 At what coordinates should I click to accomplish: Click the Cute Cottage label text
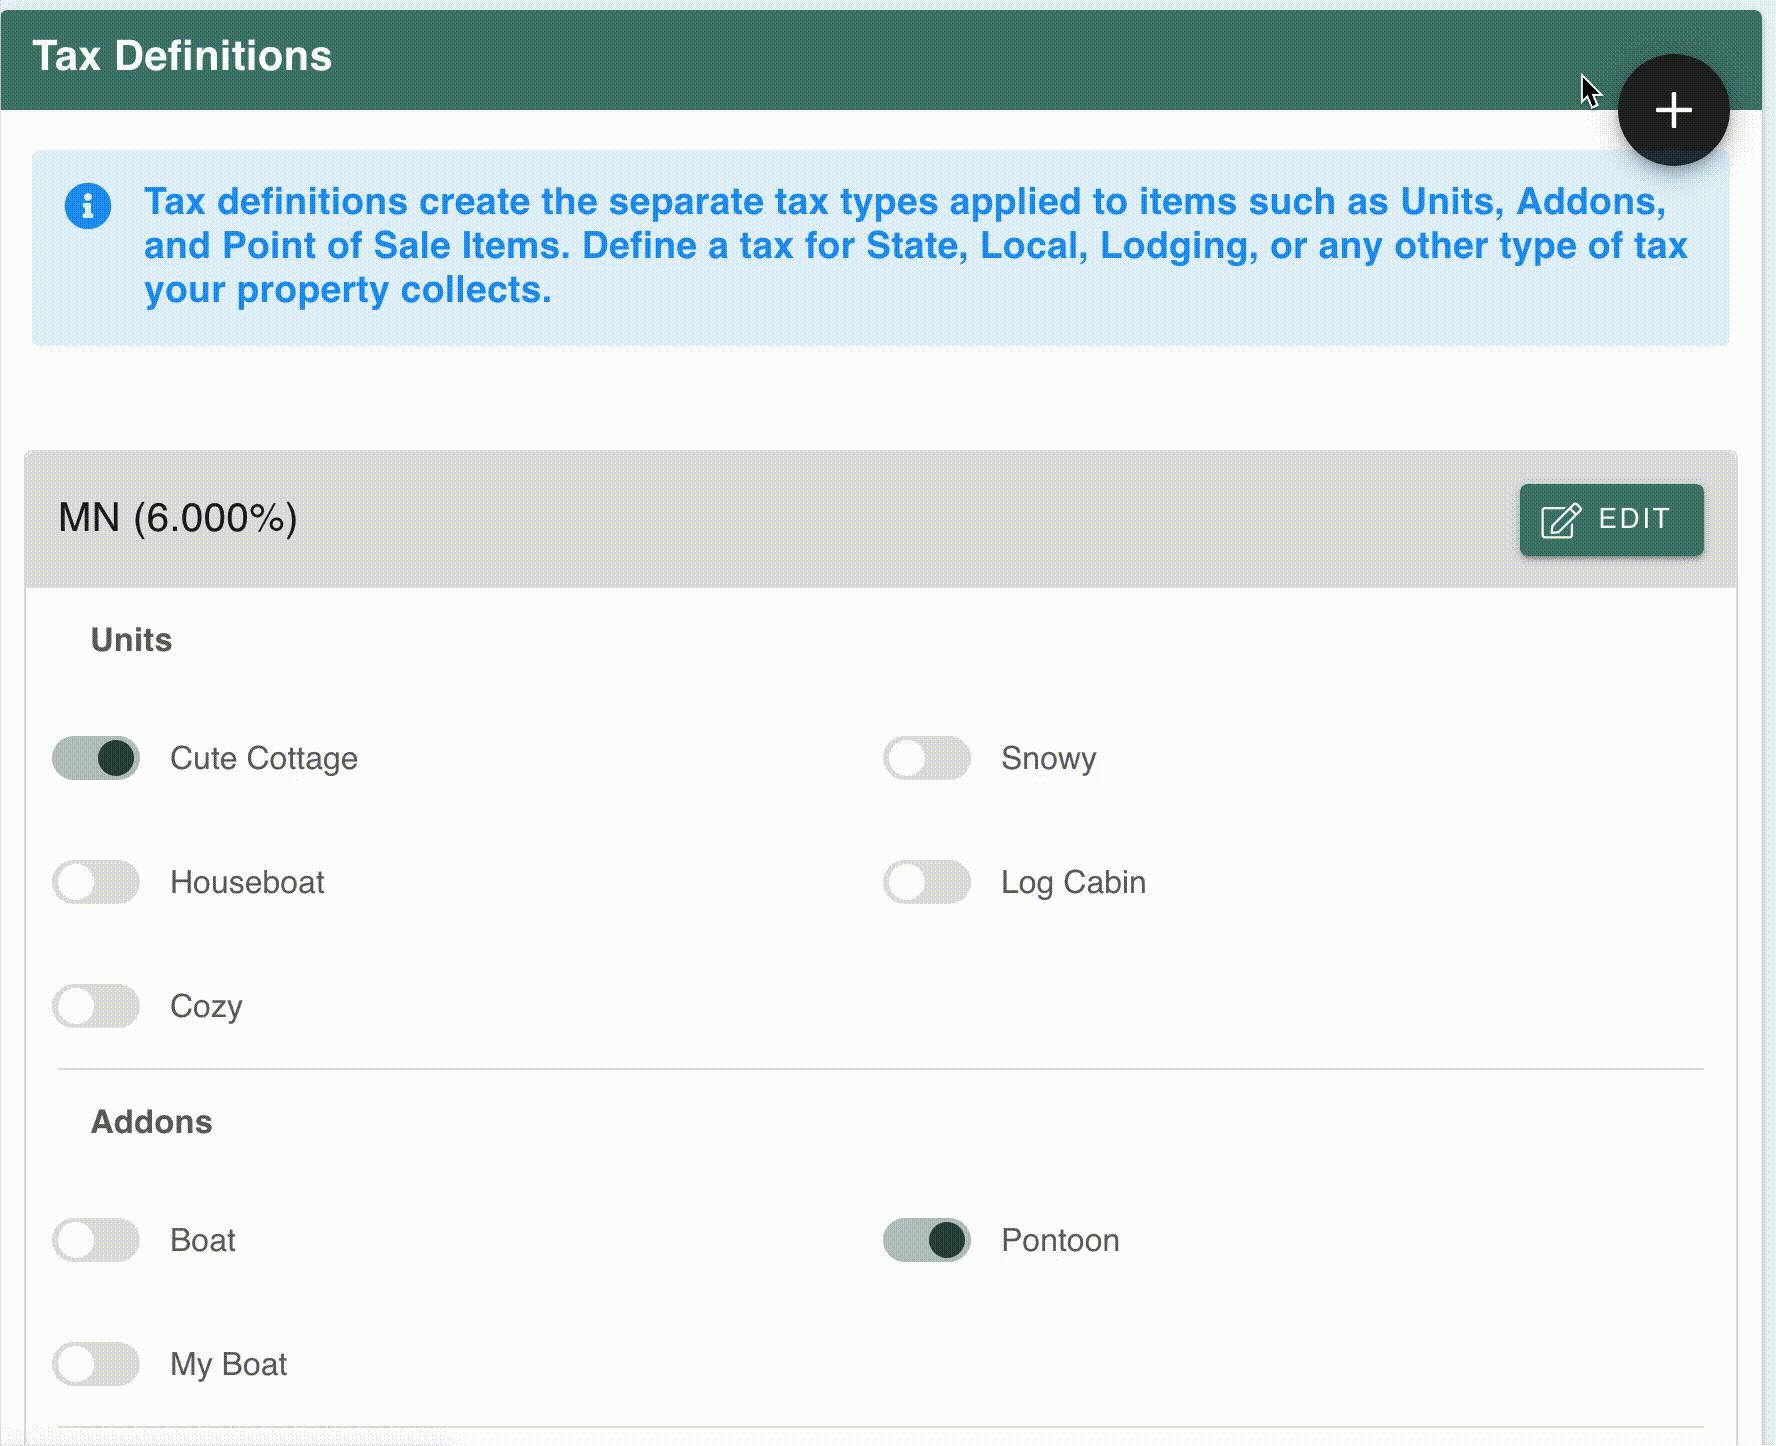coord(264,758)
